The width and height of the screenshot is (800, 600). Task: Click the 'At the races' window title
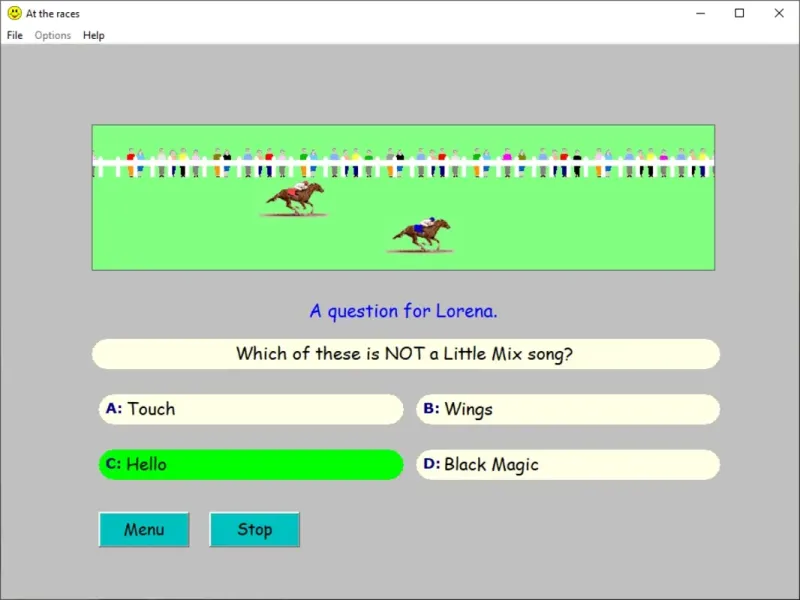click(53, 14)
